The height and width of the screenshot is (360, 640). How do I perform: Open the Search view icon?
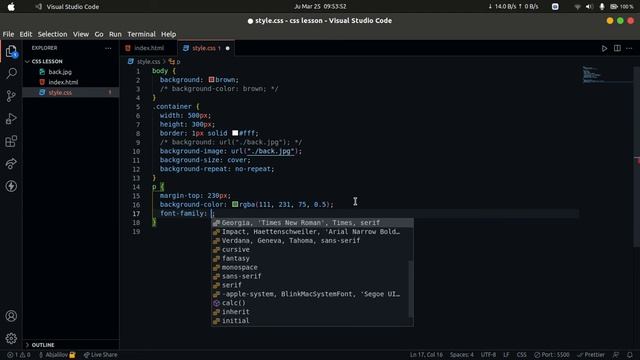11,73
